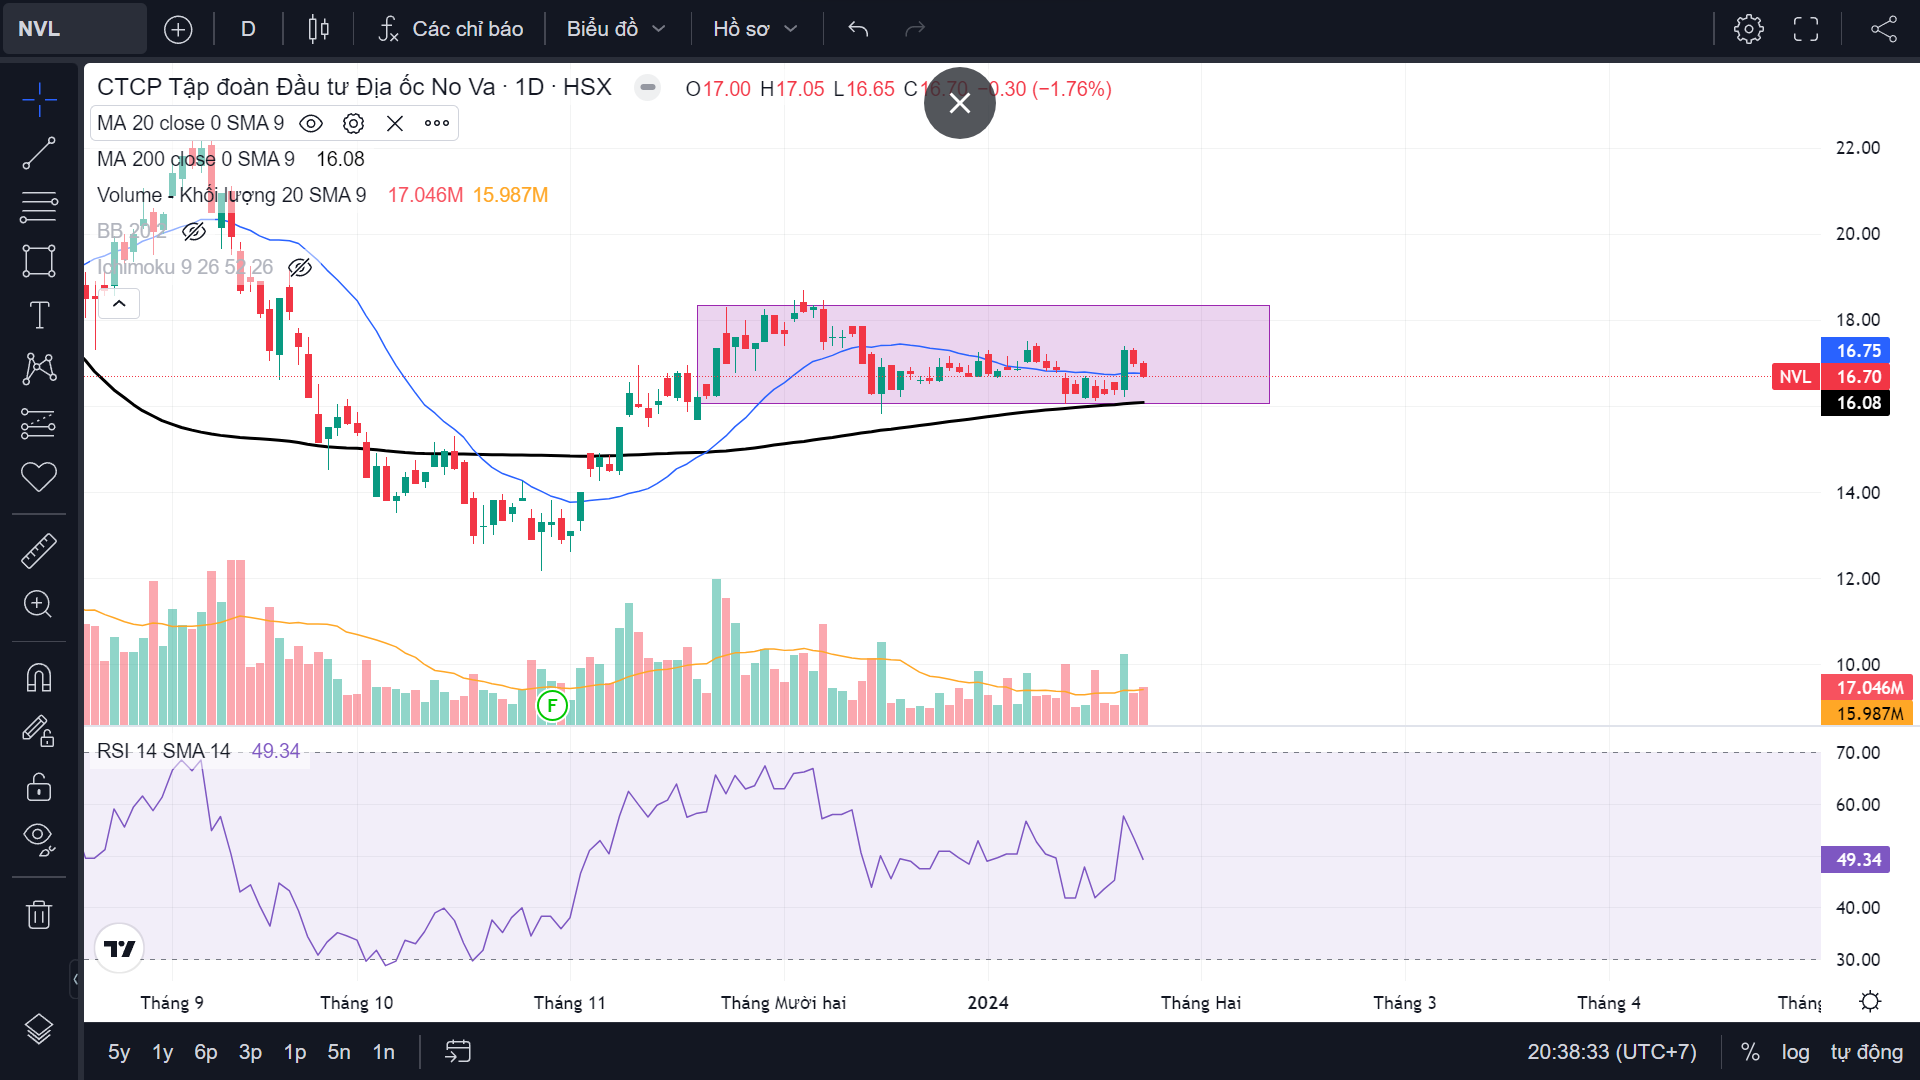Expand the Hồ sơ dropdown
Screen dimensions: 1920x1080
[x=755, y=29]
